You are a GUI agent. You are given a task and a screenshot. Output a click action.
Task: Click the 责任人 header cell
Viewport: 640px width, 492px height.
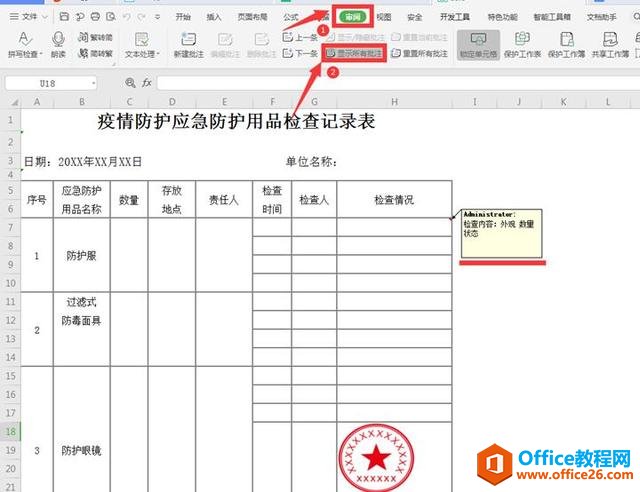click(224, 200)
